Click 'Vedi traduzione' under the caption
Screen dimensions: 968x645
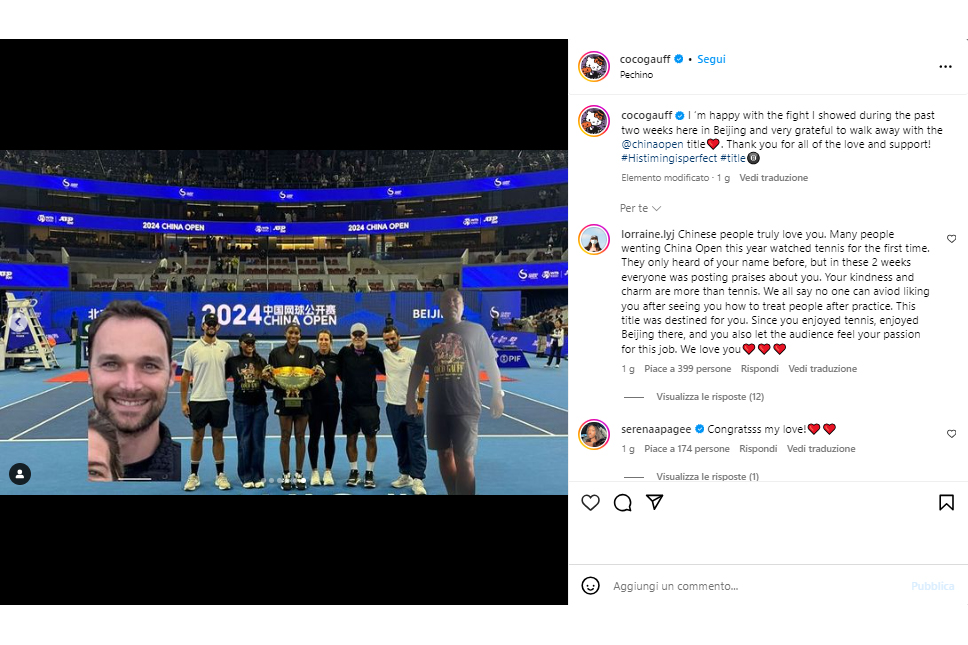pyautogui.click(x=774, y=178)
